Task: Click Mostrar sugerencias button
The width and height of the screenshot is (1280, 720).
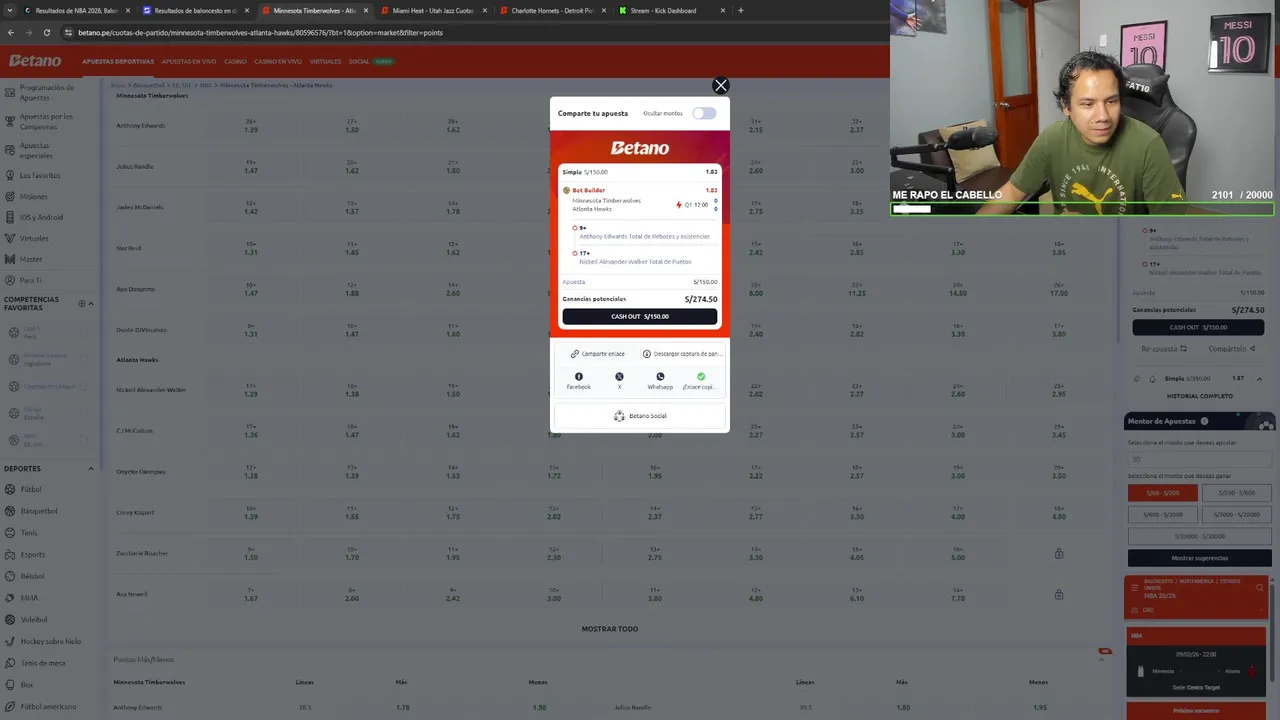Action: [1199, 558]
